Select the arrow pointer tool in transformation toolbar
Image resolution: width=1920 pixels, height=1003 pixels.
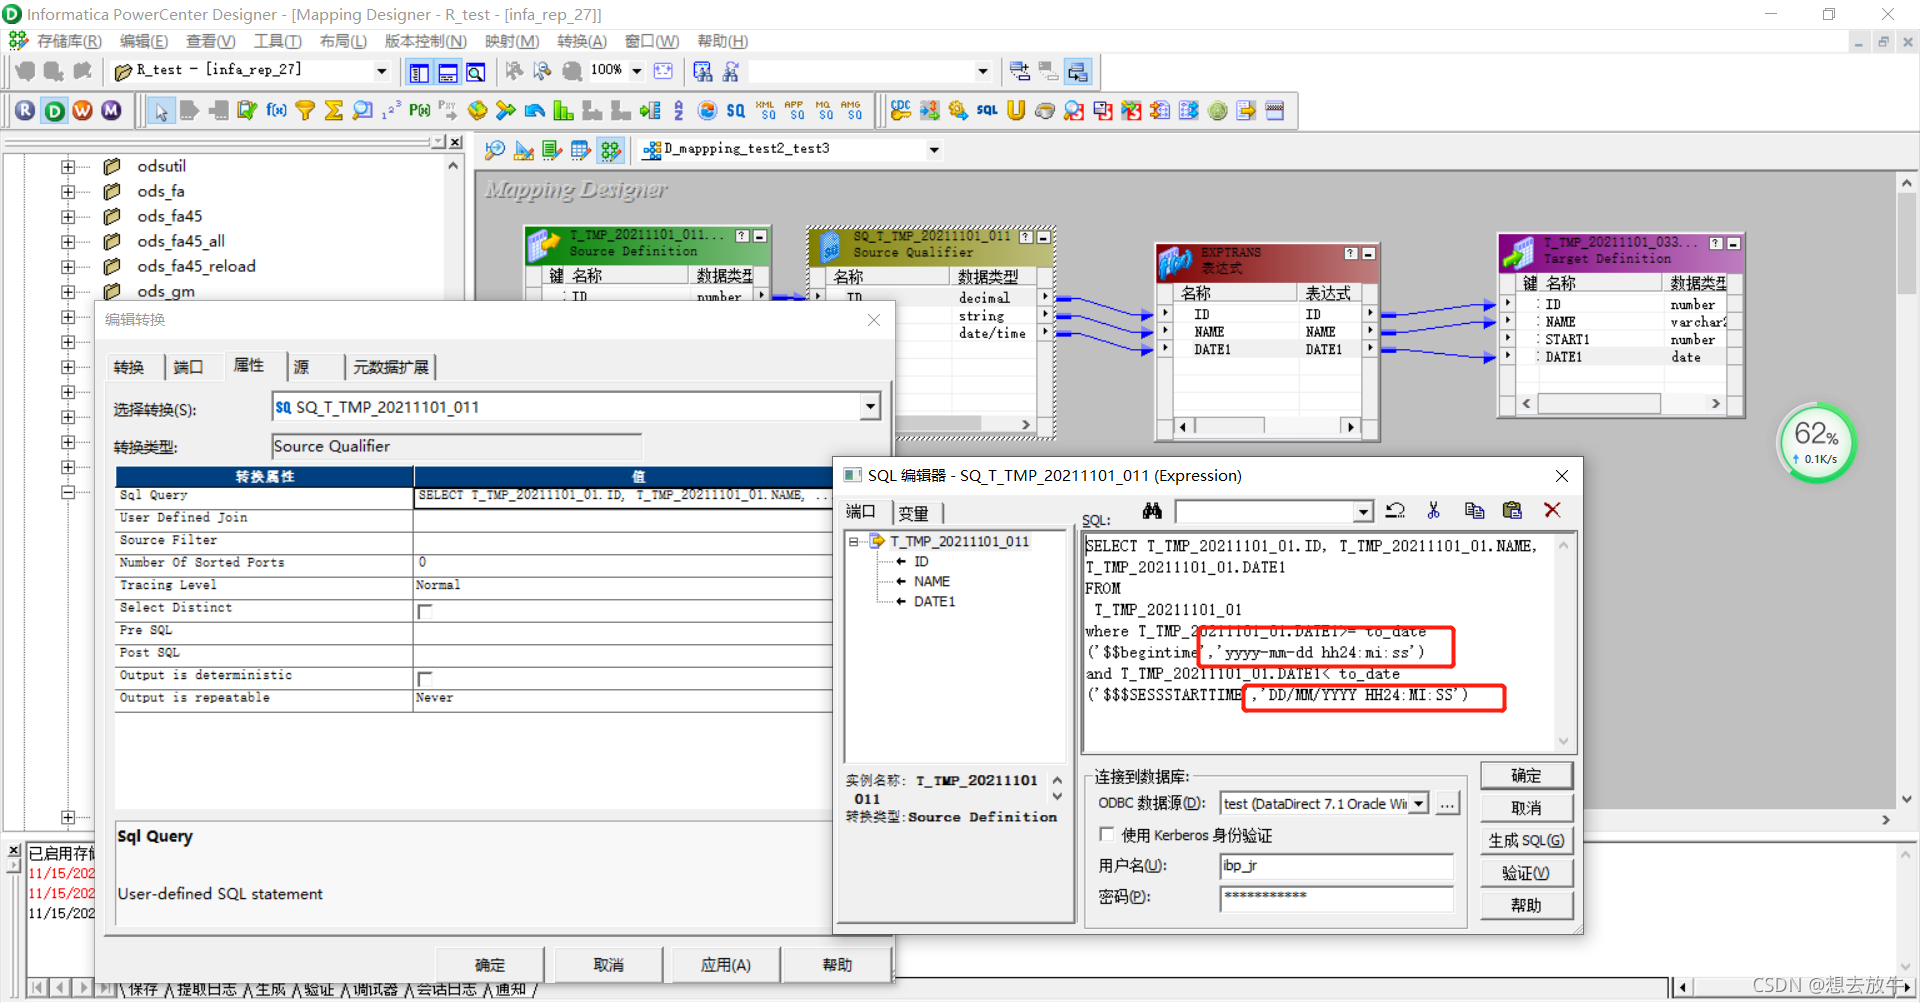[160, 110]
